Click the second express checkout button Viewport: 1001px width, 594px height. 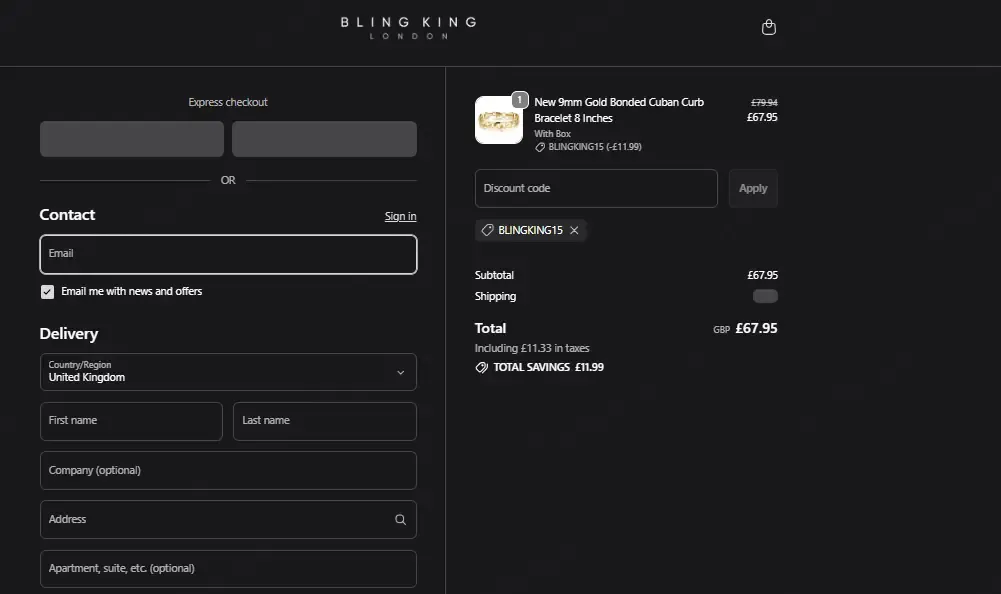coord(324,139)
